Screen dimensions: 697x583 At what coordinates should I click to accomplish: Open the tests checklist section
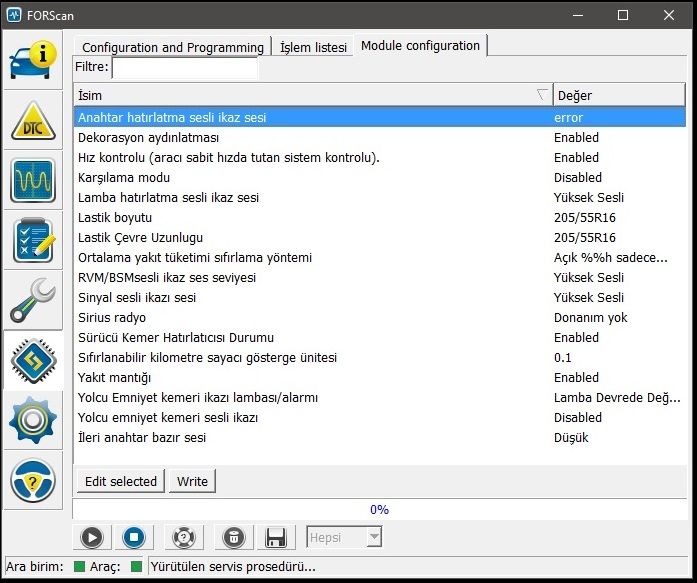tap(33, 240)
